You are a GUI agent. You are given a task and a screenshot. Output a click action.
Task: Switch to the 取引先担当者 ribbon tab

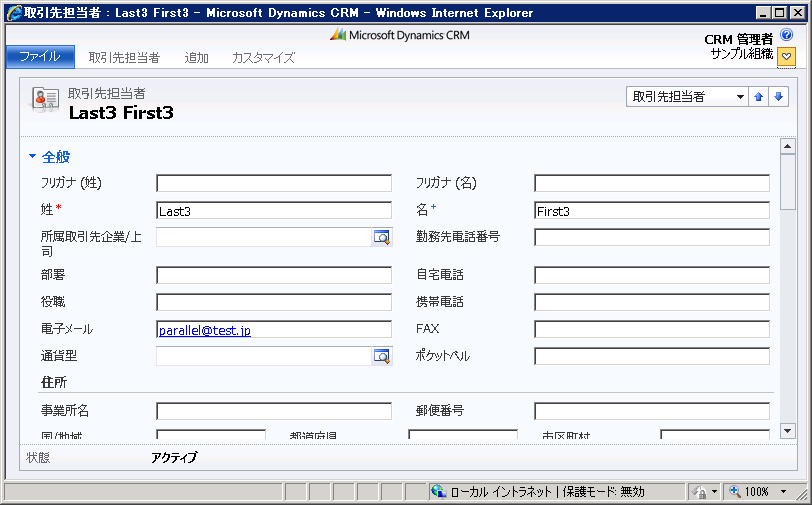(x=124, y=57)
